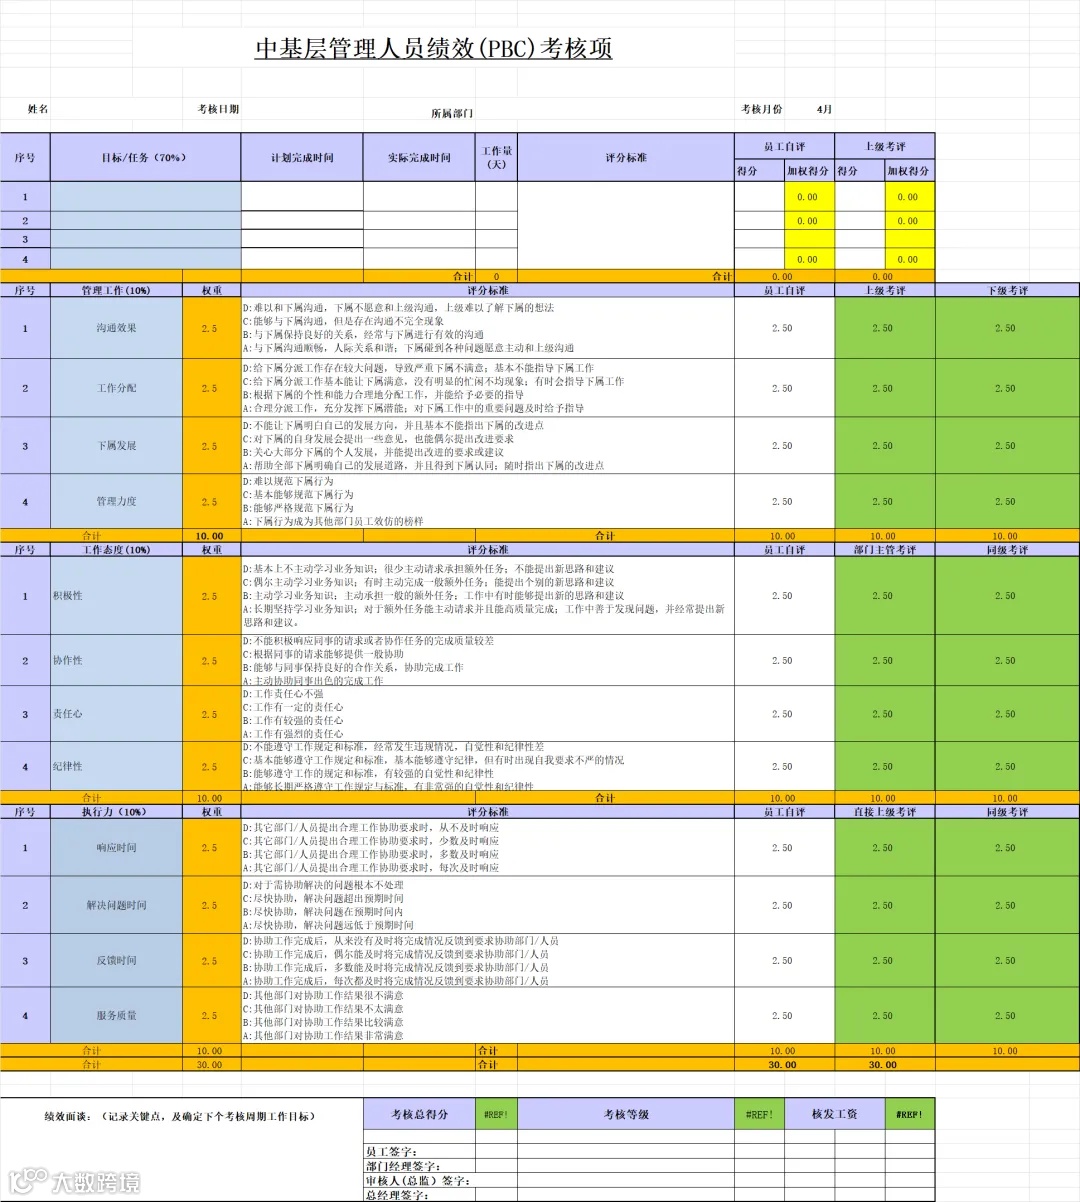Viewport: 1080px width, 1202px height.
Task: Select the 部门主管考评 column header
Action: pyautogui.click(x=884, y=549)
